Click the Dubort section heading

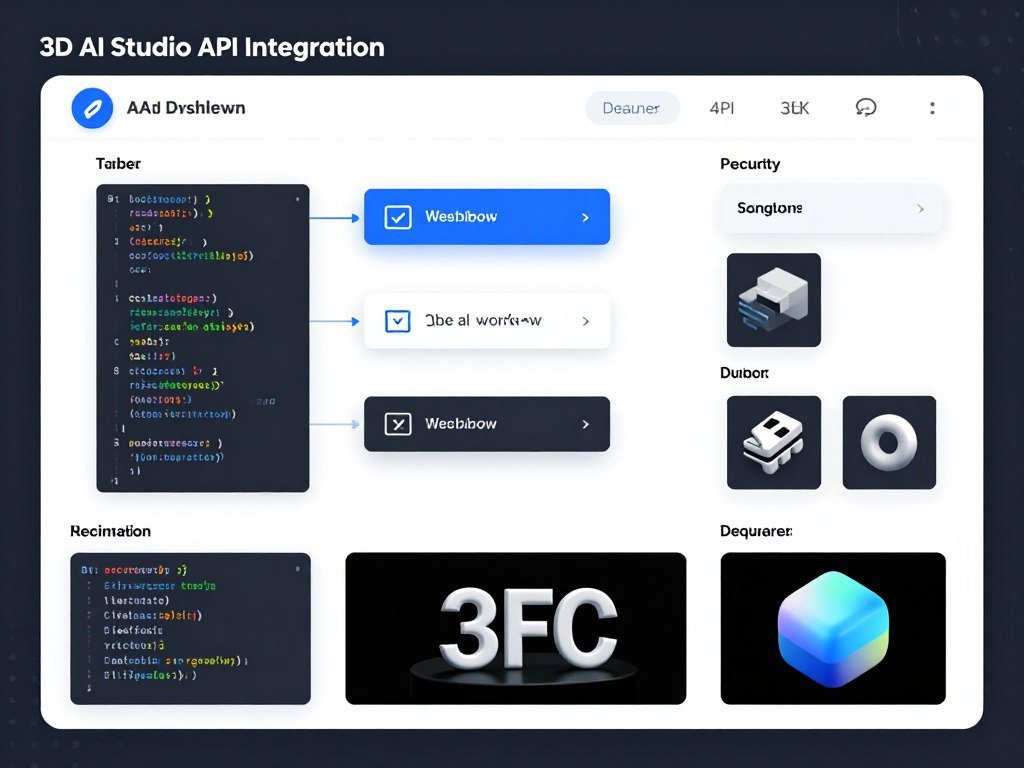tap(744, 373)
